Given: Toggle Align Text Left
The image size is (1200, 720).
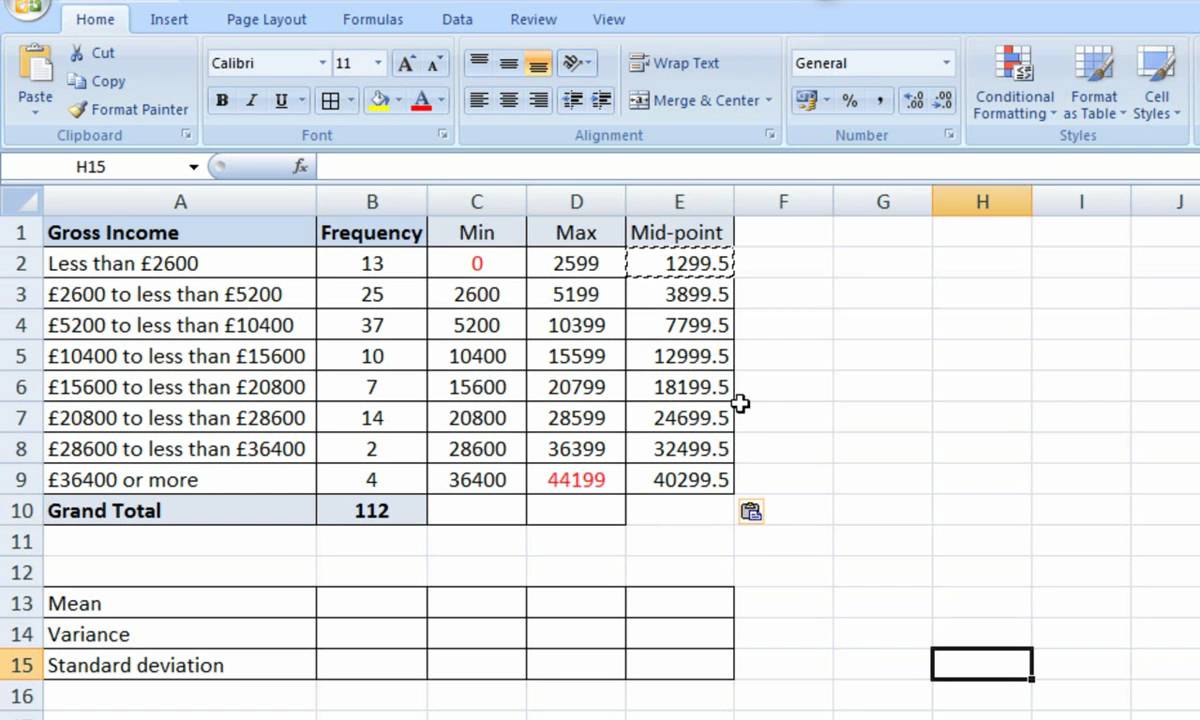Looking at the screenshot, I should [x=479, y=100].
